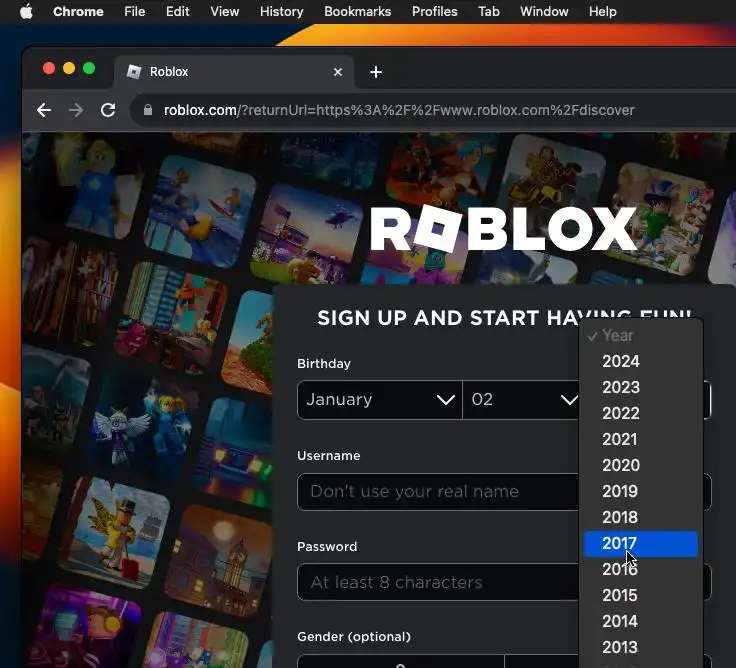Click the Roblox tab favicon
736x668 pixels.
[134, 72]
